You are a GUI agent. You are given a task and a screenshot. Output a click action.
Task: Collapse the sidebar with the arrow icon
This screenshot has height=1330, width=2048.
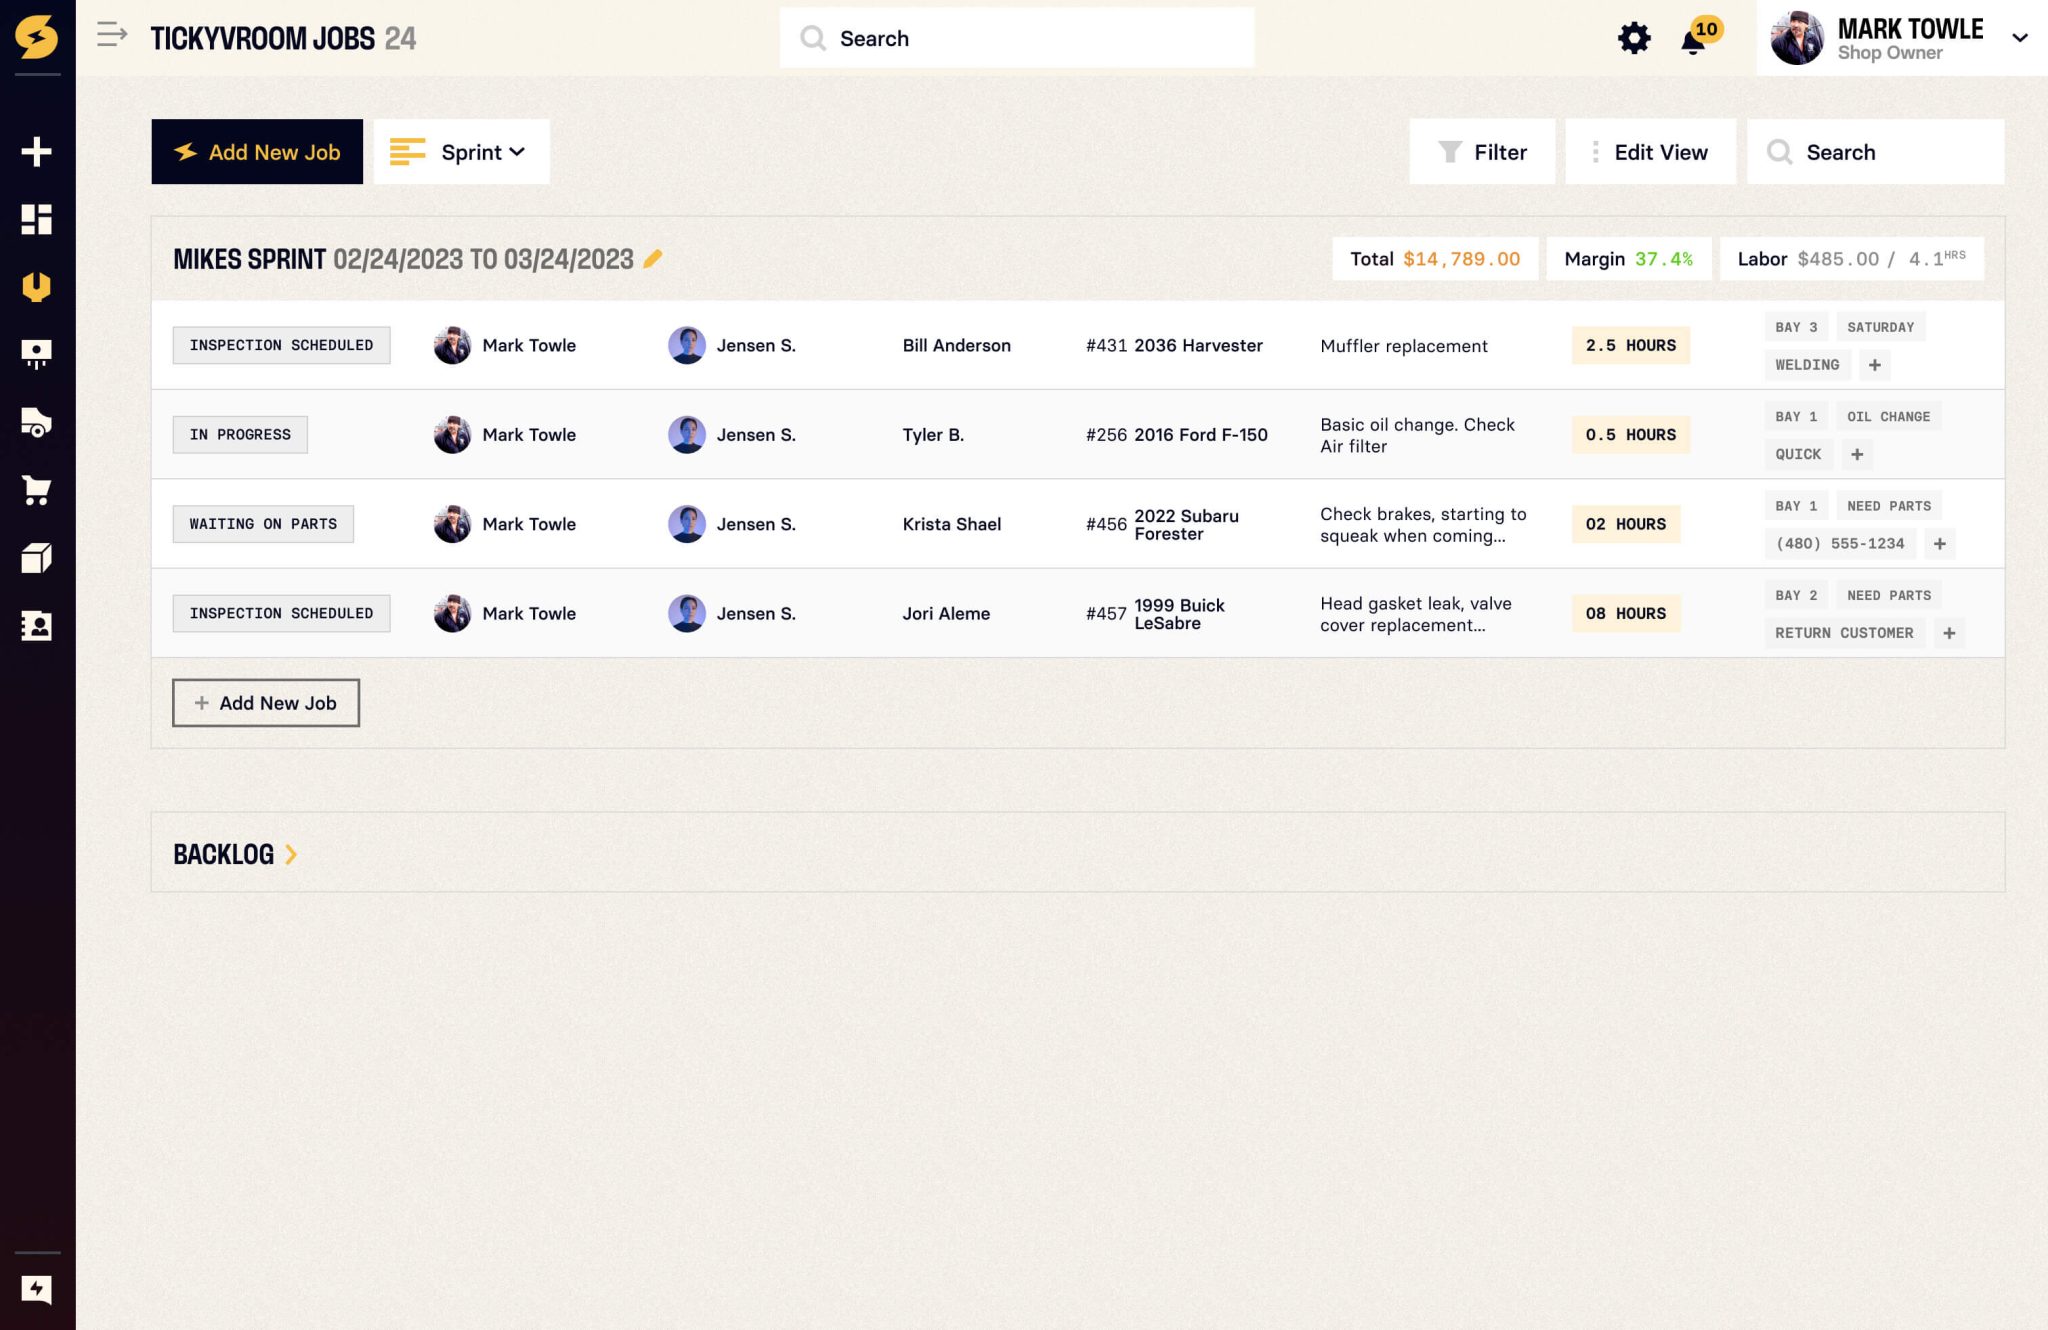[110, 36]
